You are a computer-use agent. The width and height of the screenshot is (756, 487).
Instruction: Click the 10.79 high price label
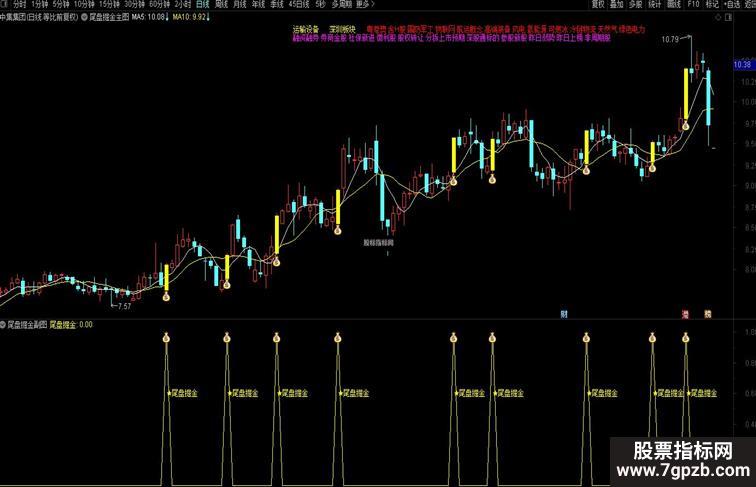click(x=670, y=40)
